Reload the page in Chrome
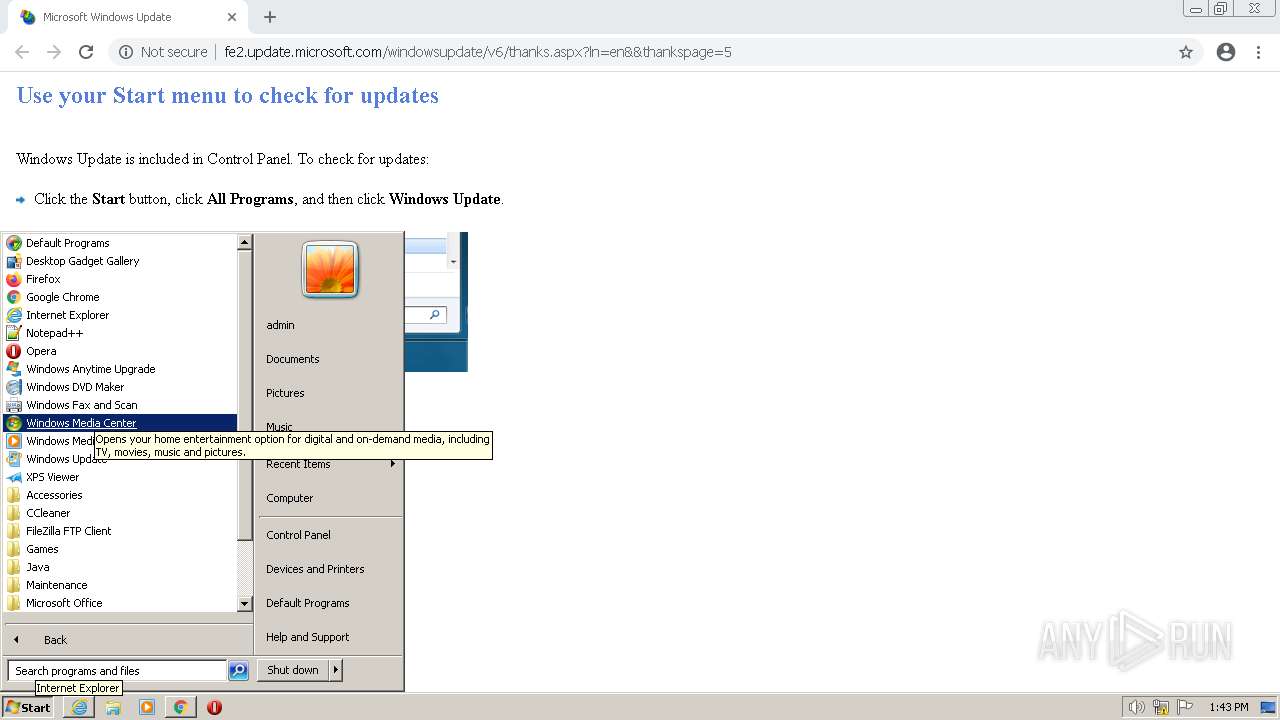Viewport: 1280px width, 720px height. [x=86, y=52]
